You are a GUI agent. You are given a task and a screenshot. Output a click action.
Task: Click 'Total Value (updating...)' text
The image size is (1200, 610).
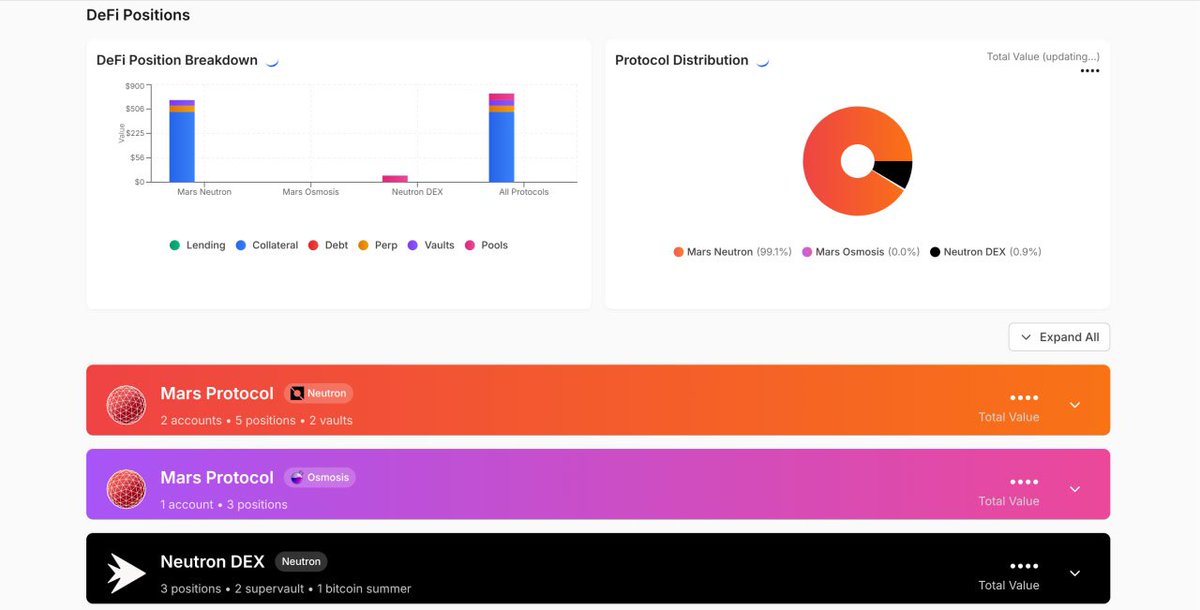click(1043, 57)
